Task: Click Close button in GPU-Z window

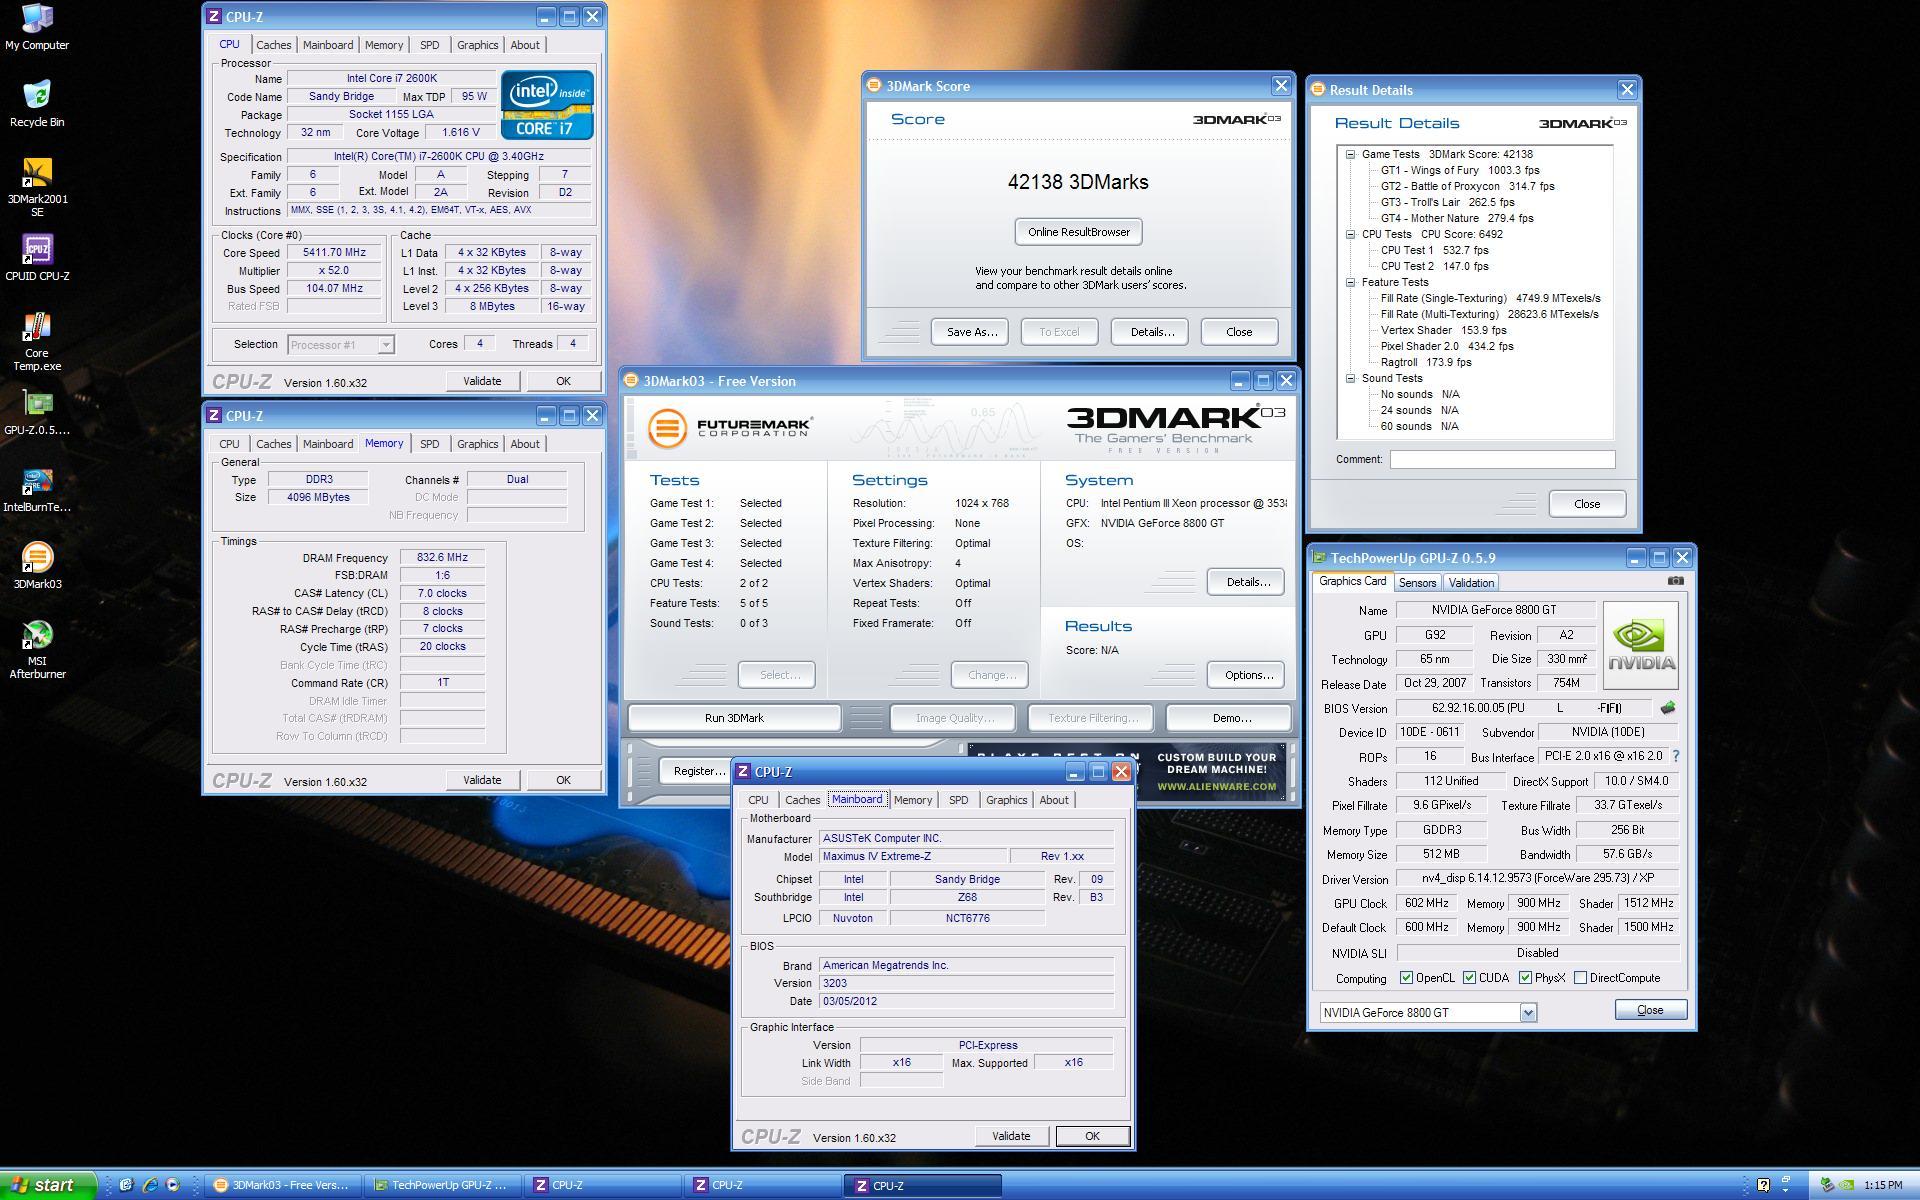Action: pos(1650,1010)
